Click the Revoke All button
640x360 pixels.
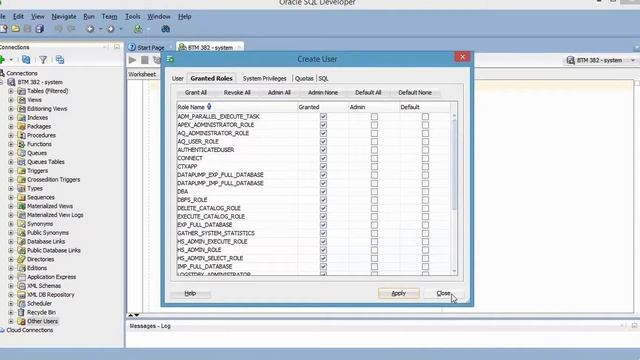pos(237,93)
